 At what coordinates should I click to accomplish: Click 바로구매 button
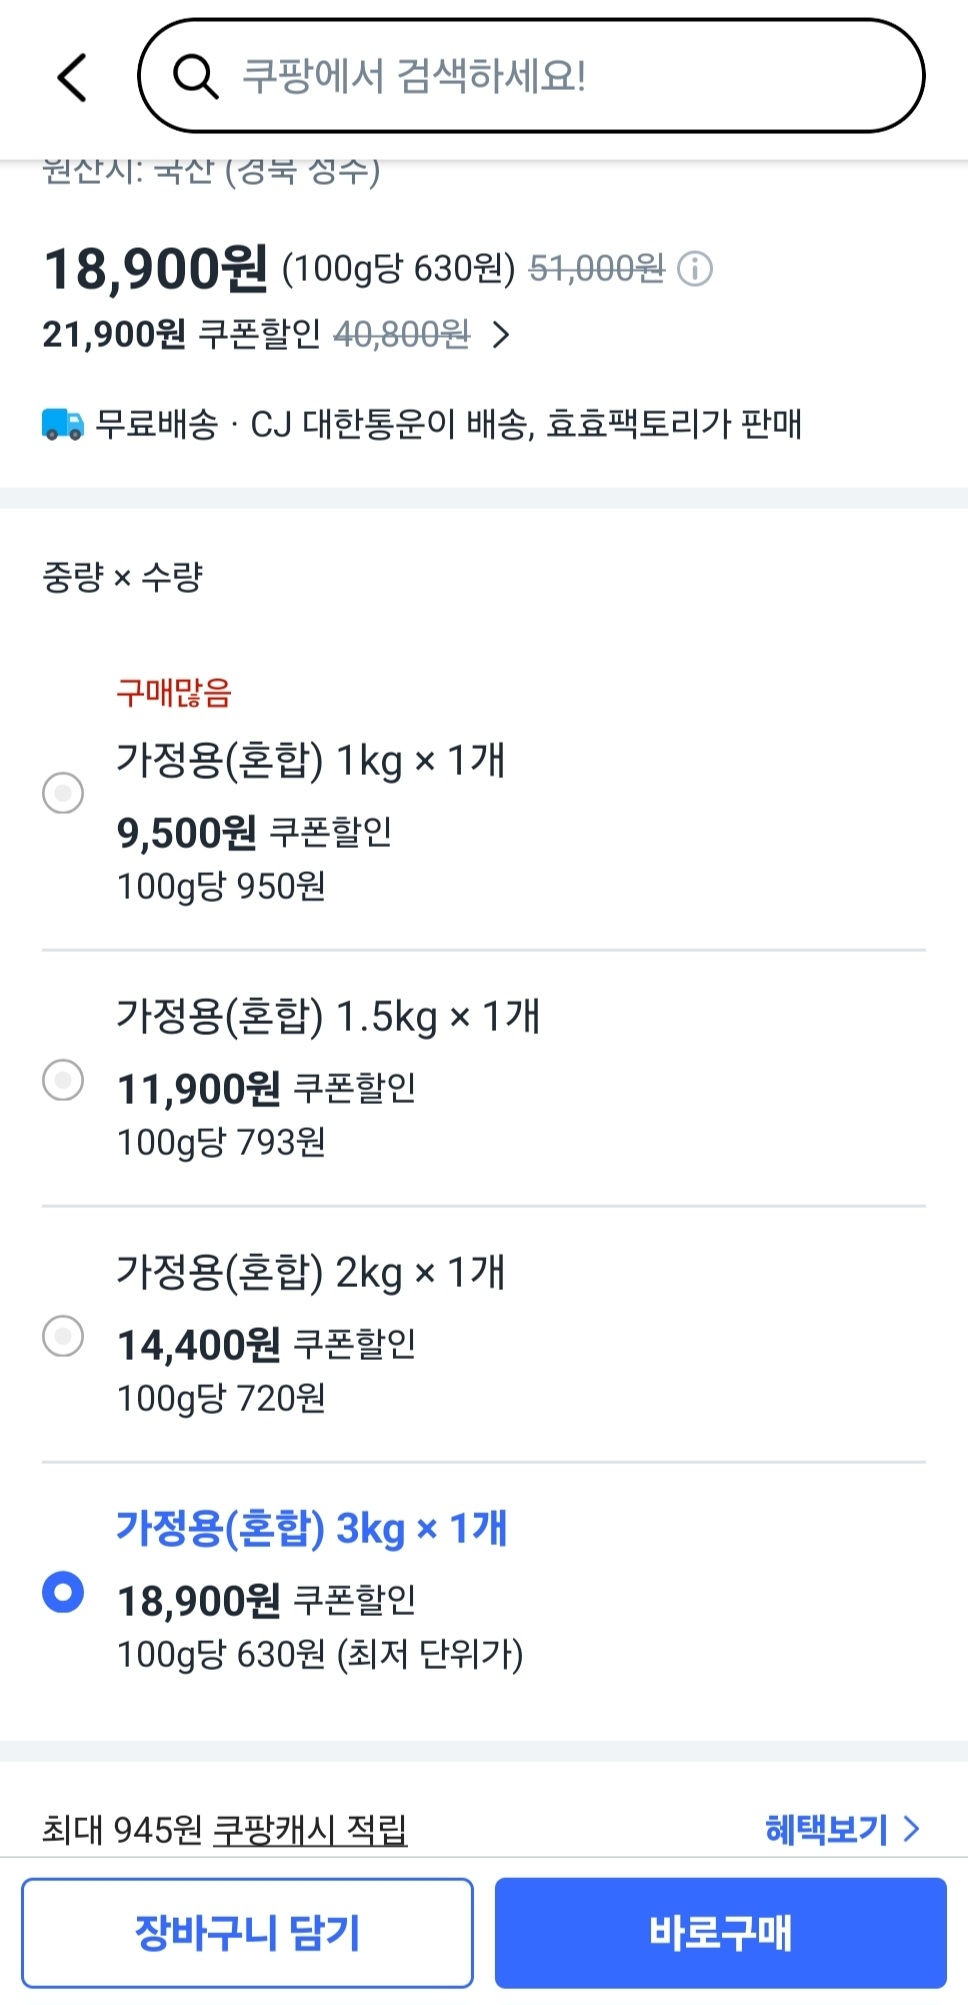click(x=720, y=1932)
